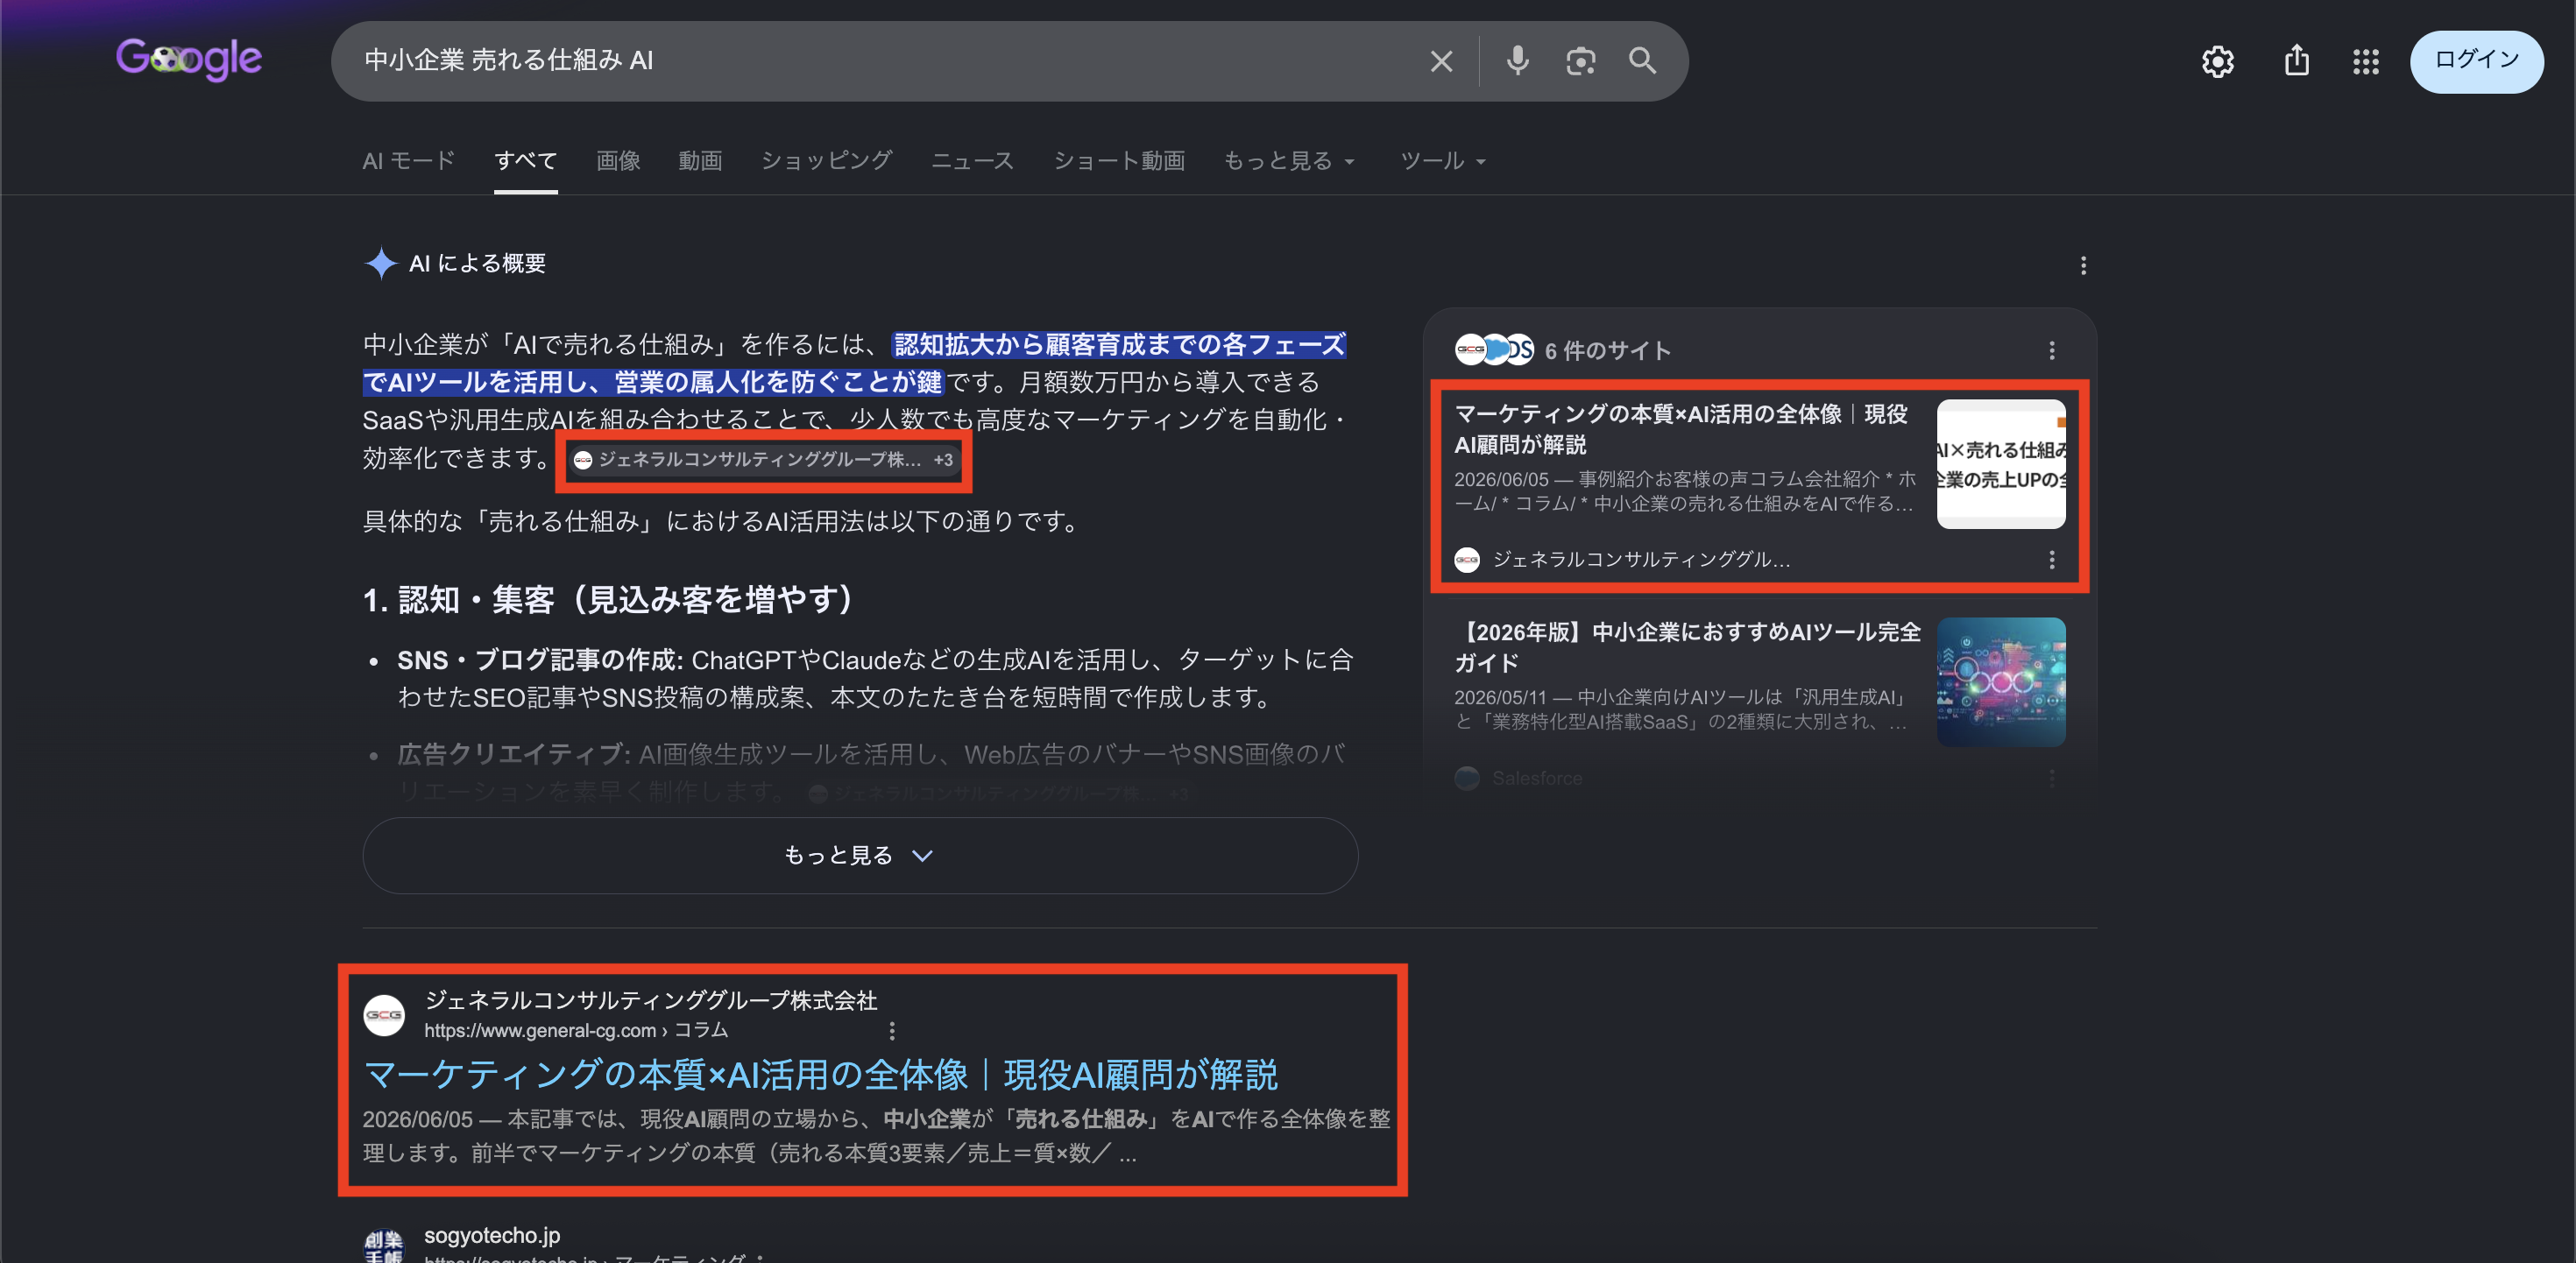Submit search with the magnifying glass icon

pyautogui.click(x=1642, y=61)
